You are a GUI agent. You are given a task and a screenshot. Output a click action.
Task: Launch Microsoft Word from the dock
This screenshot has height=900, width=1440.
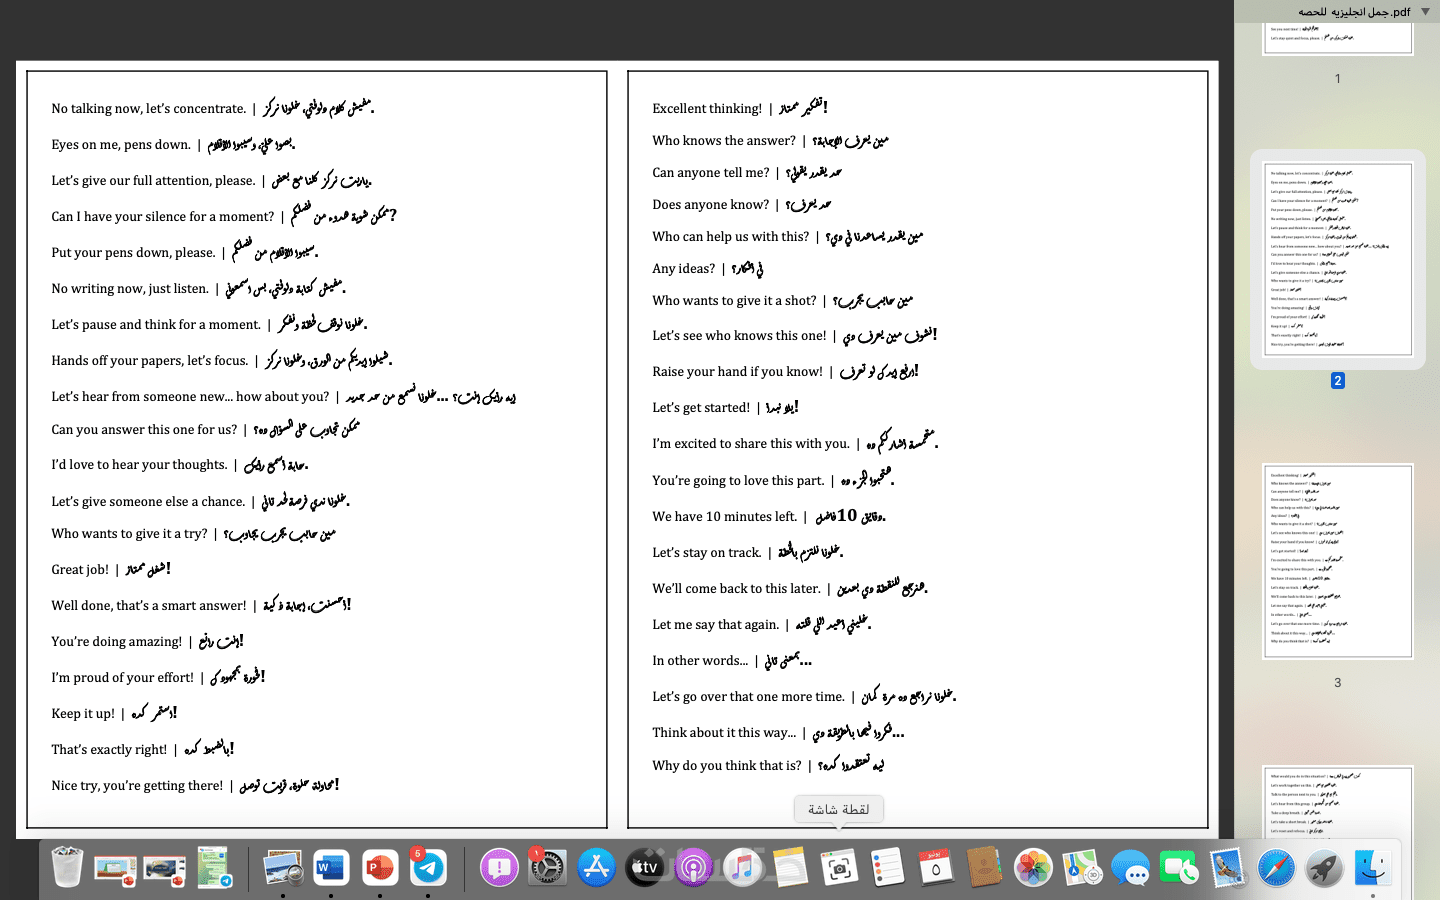click(332, 867)
